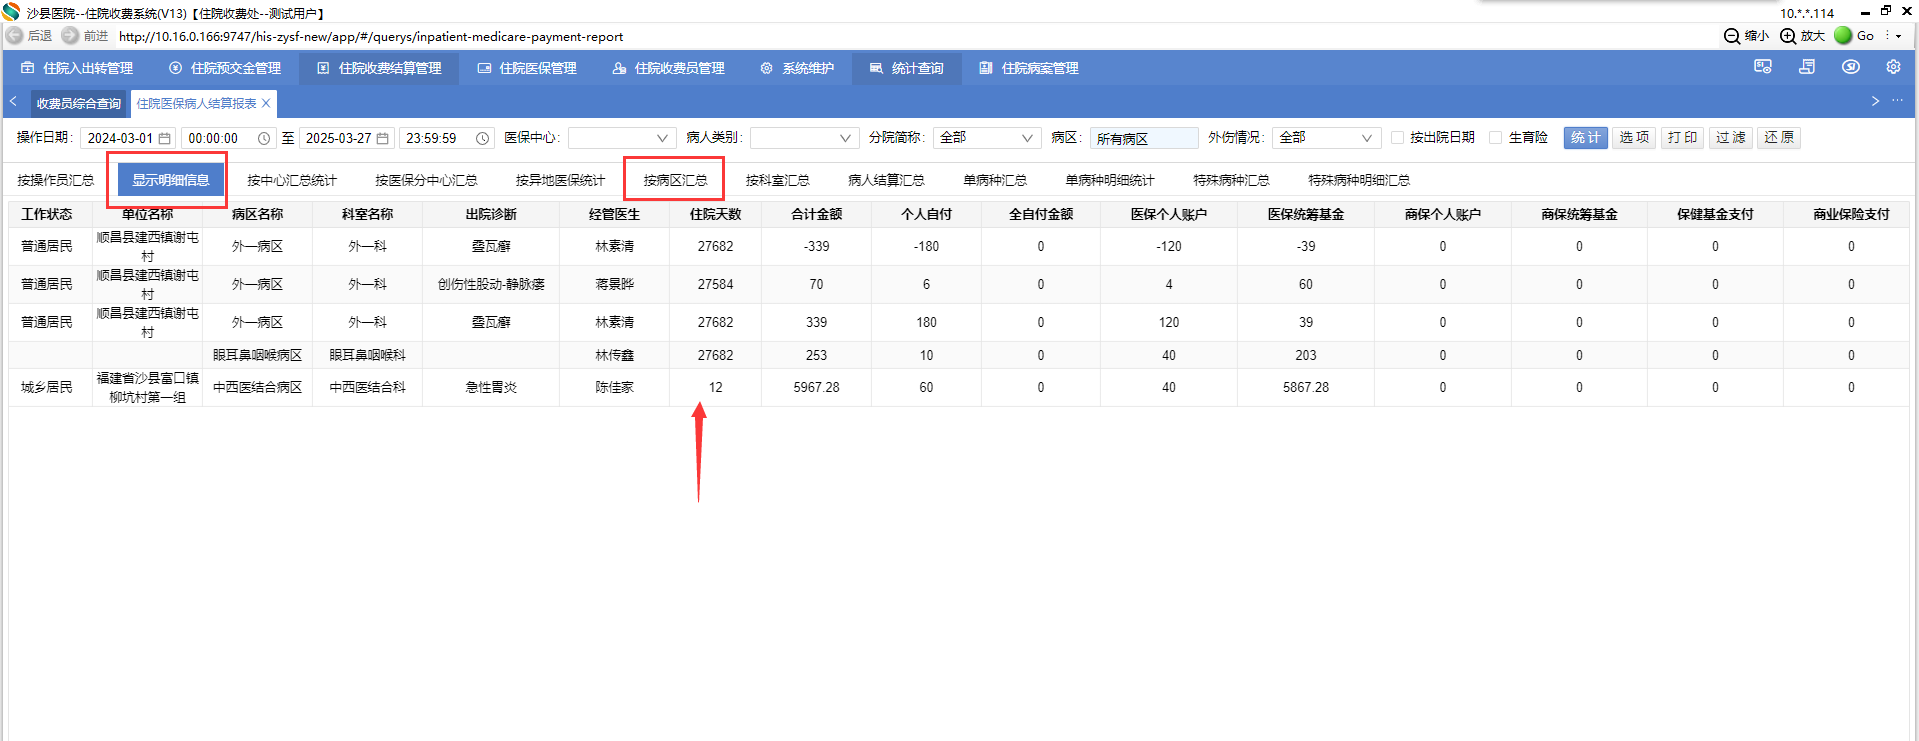Click the document icon in the blue header

pyautogui.click(x=1807, y=67)
